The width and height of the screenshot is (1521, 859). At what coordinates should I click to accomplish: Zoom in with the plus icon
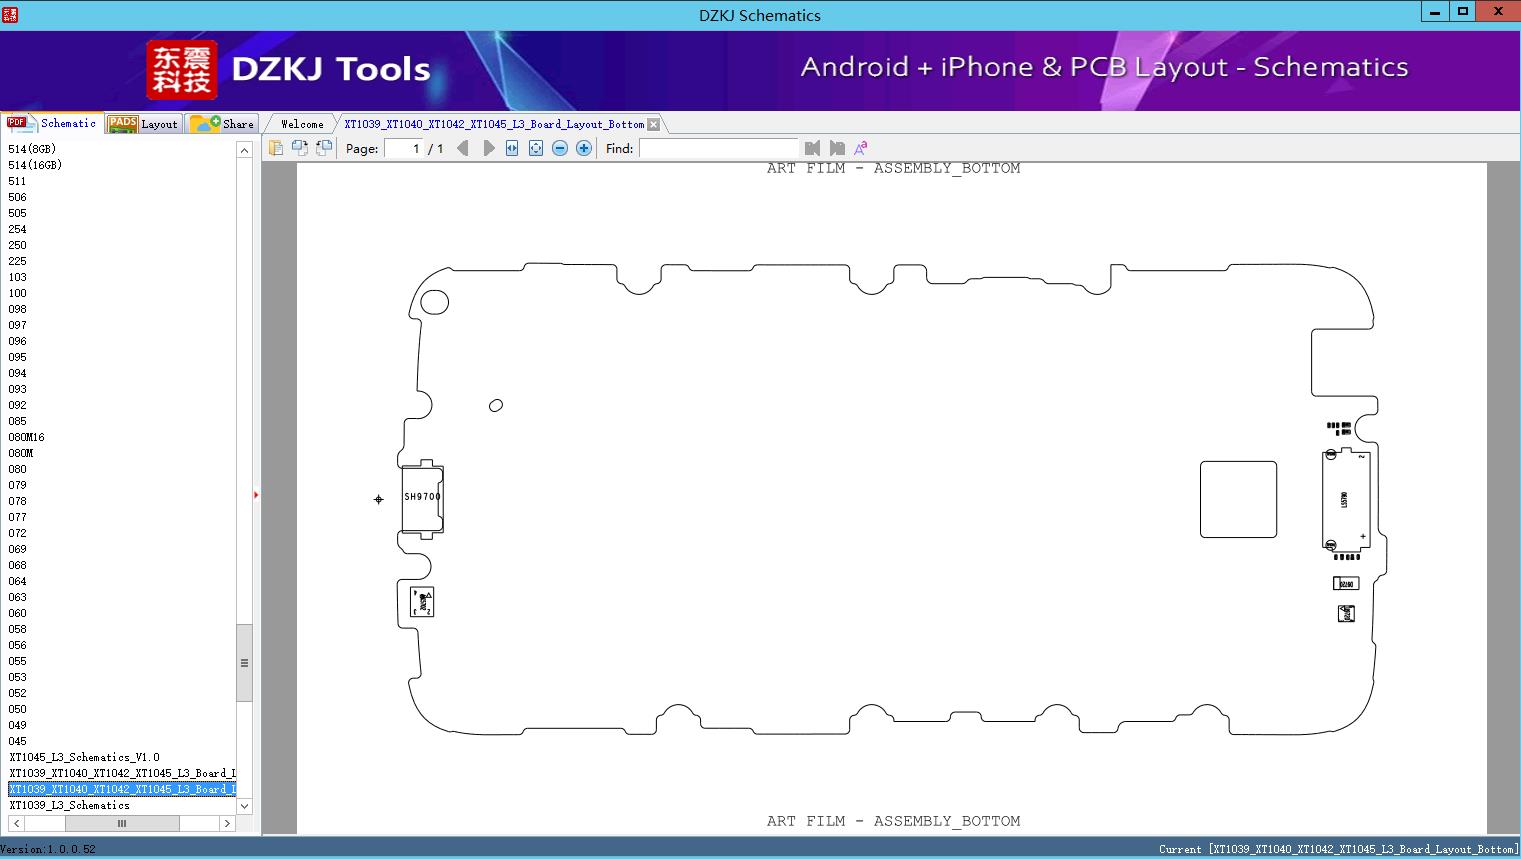coord(584,148)
